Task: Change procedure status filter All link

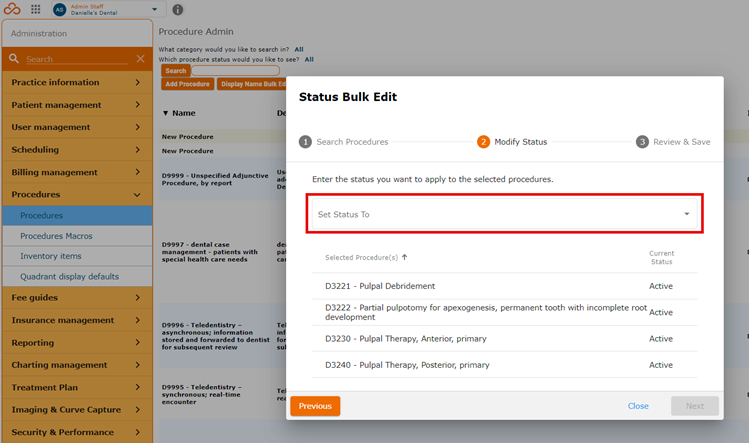Action: (310, 59)
